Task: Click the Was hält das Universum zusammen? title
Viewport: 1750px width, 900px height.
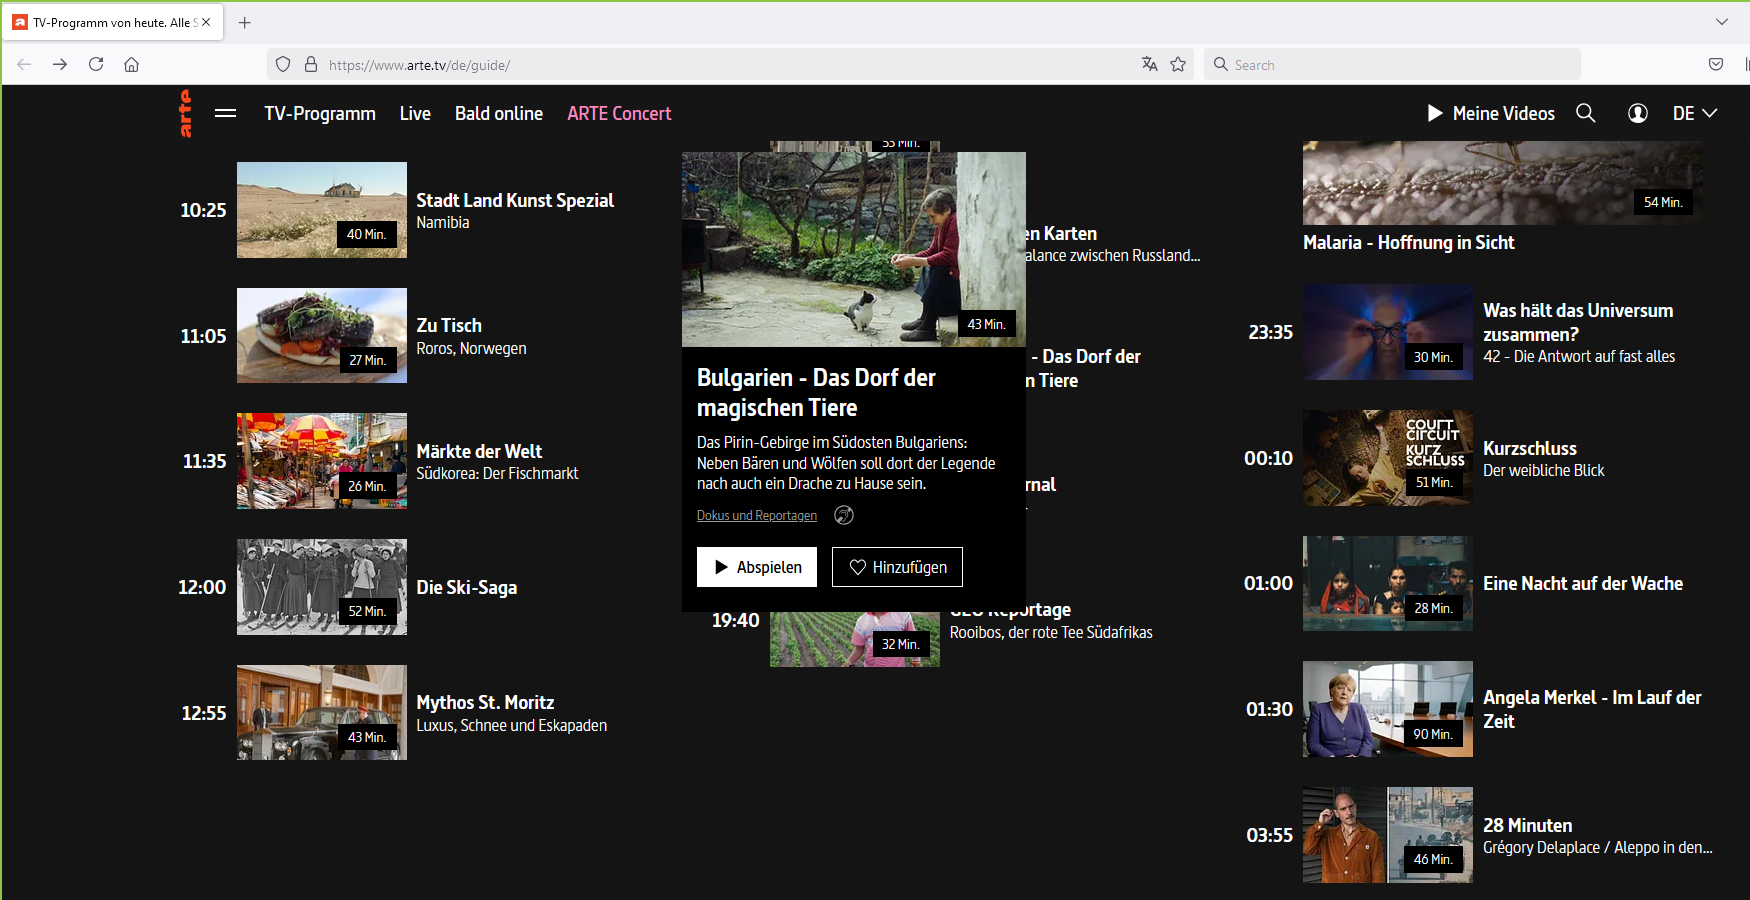Action: [x=1578, y=322]
